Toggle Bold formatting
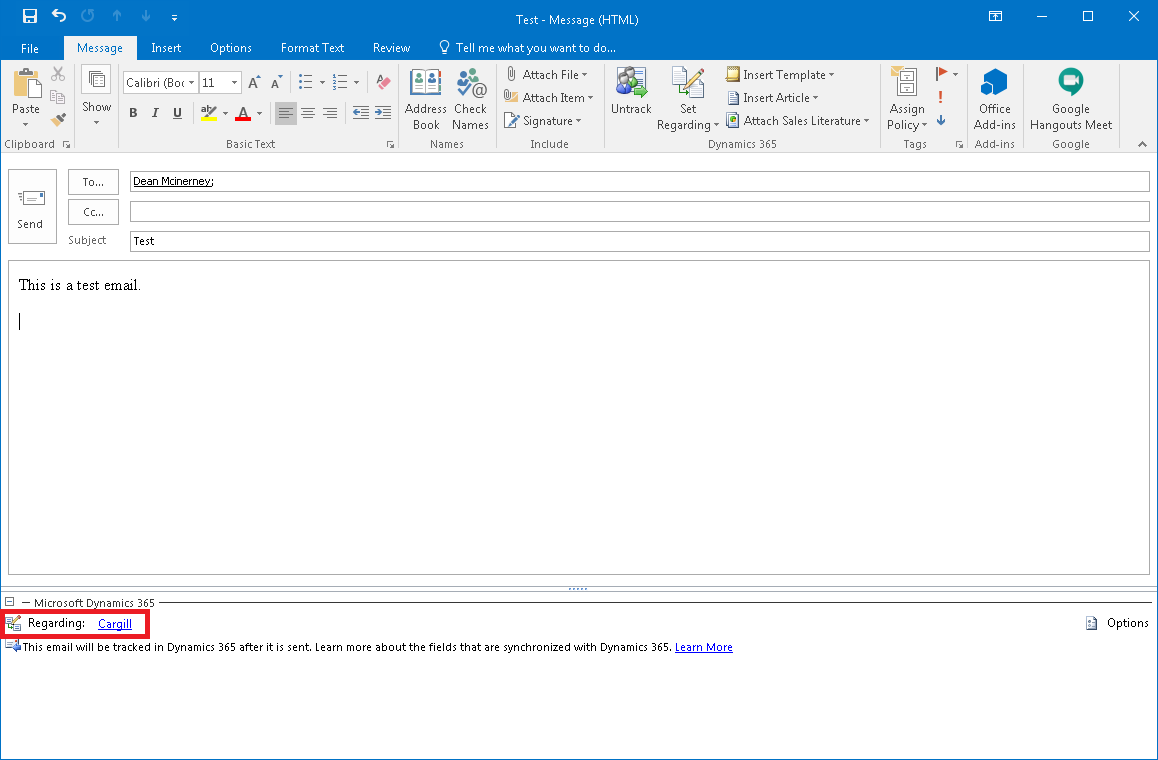 (133, 113)
